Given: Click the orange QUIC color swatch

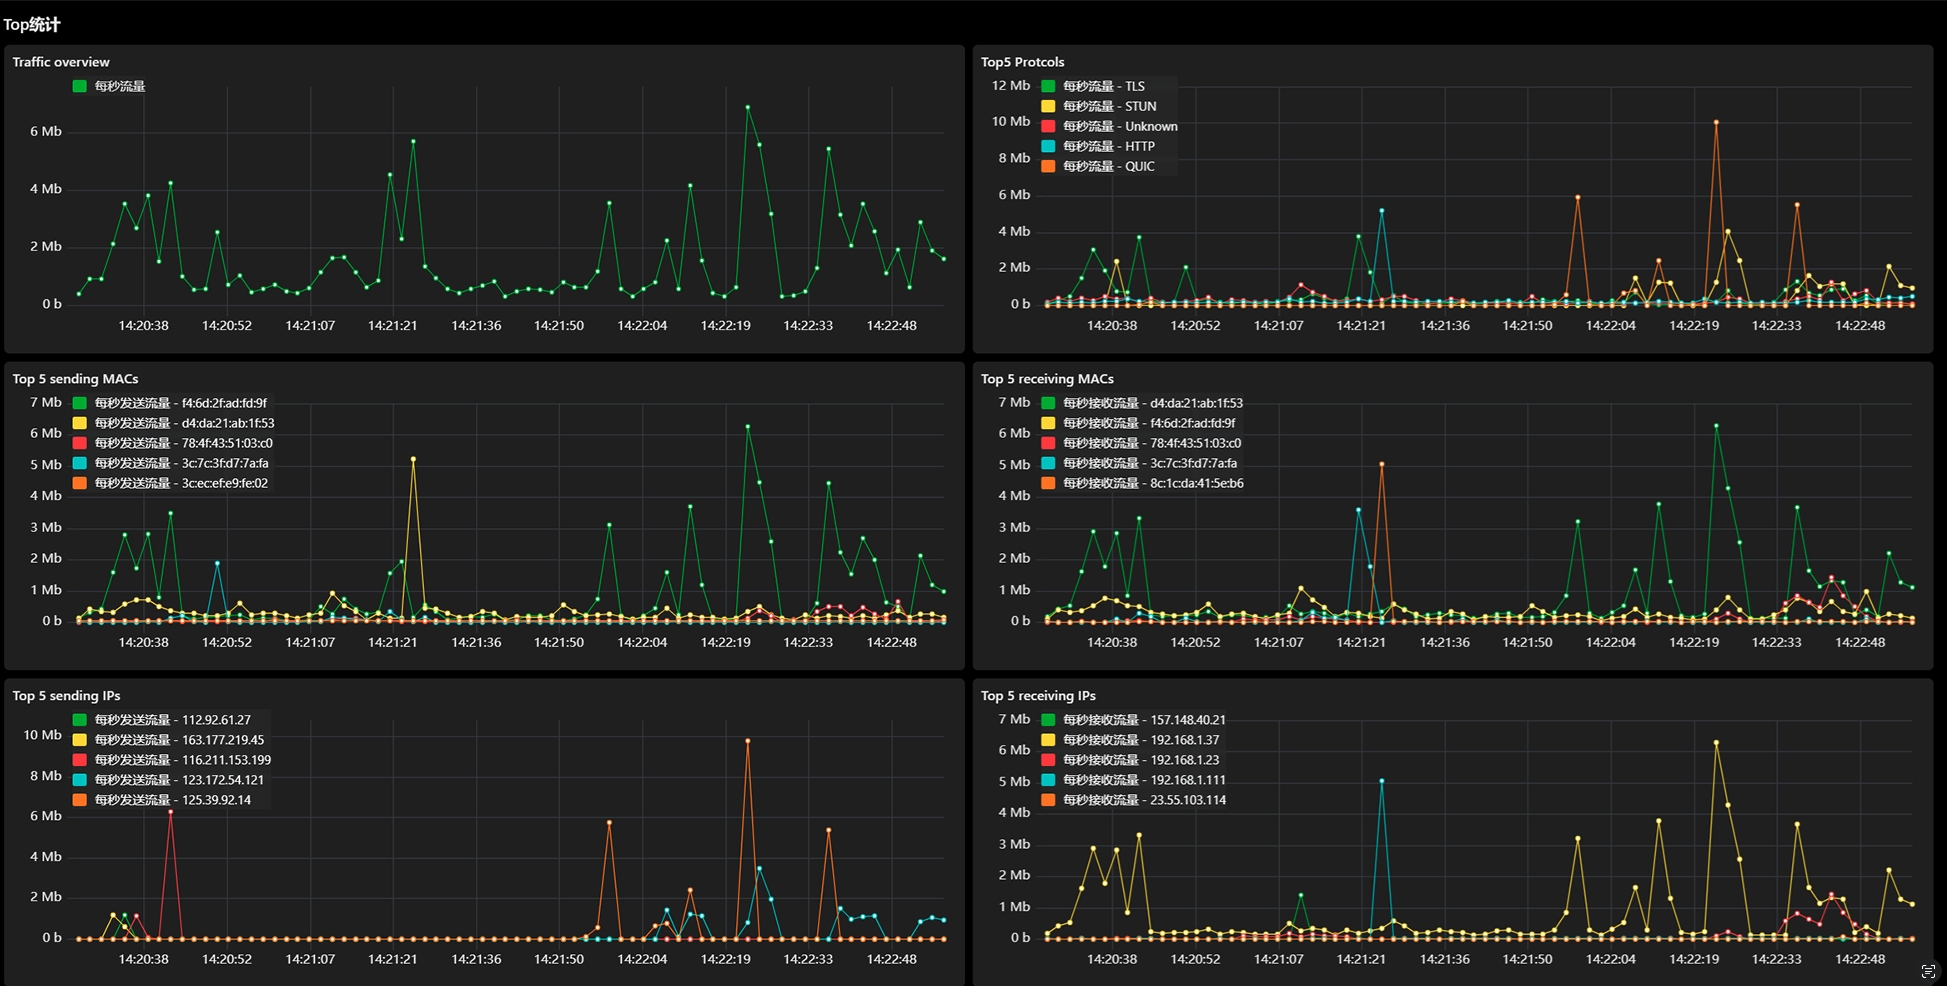Looking at the screenshot, I should (1048, 166).
